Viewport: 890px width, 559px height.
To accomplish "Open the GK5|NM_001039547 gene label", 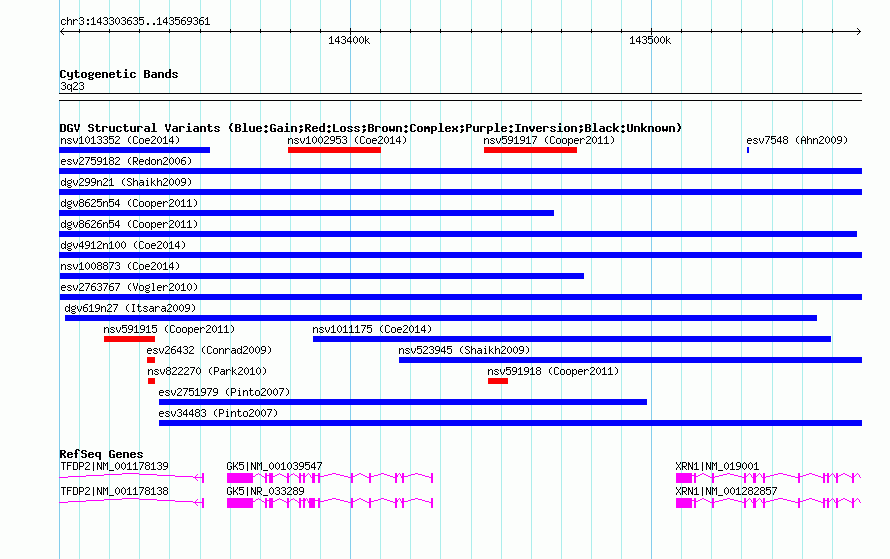I will 274,466.
